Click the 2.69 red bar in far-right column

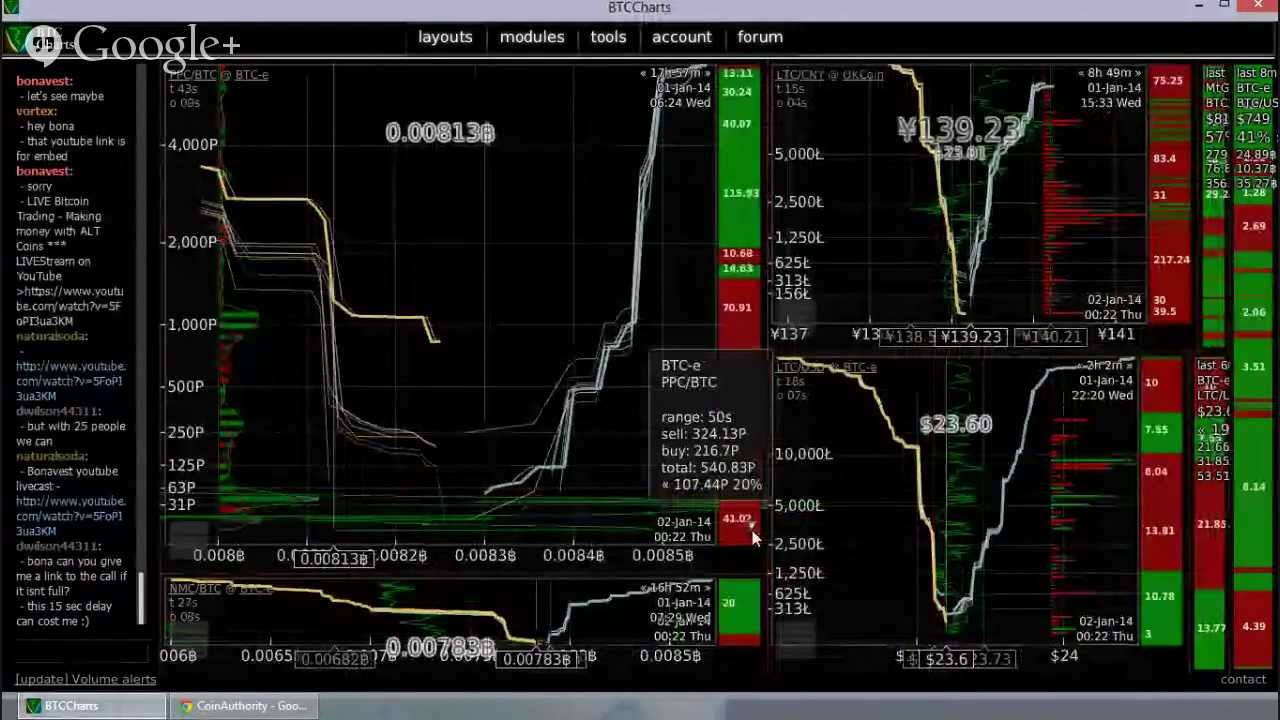click(1253, 227)
